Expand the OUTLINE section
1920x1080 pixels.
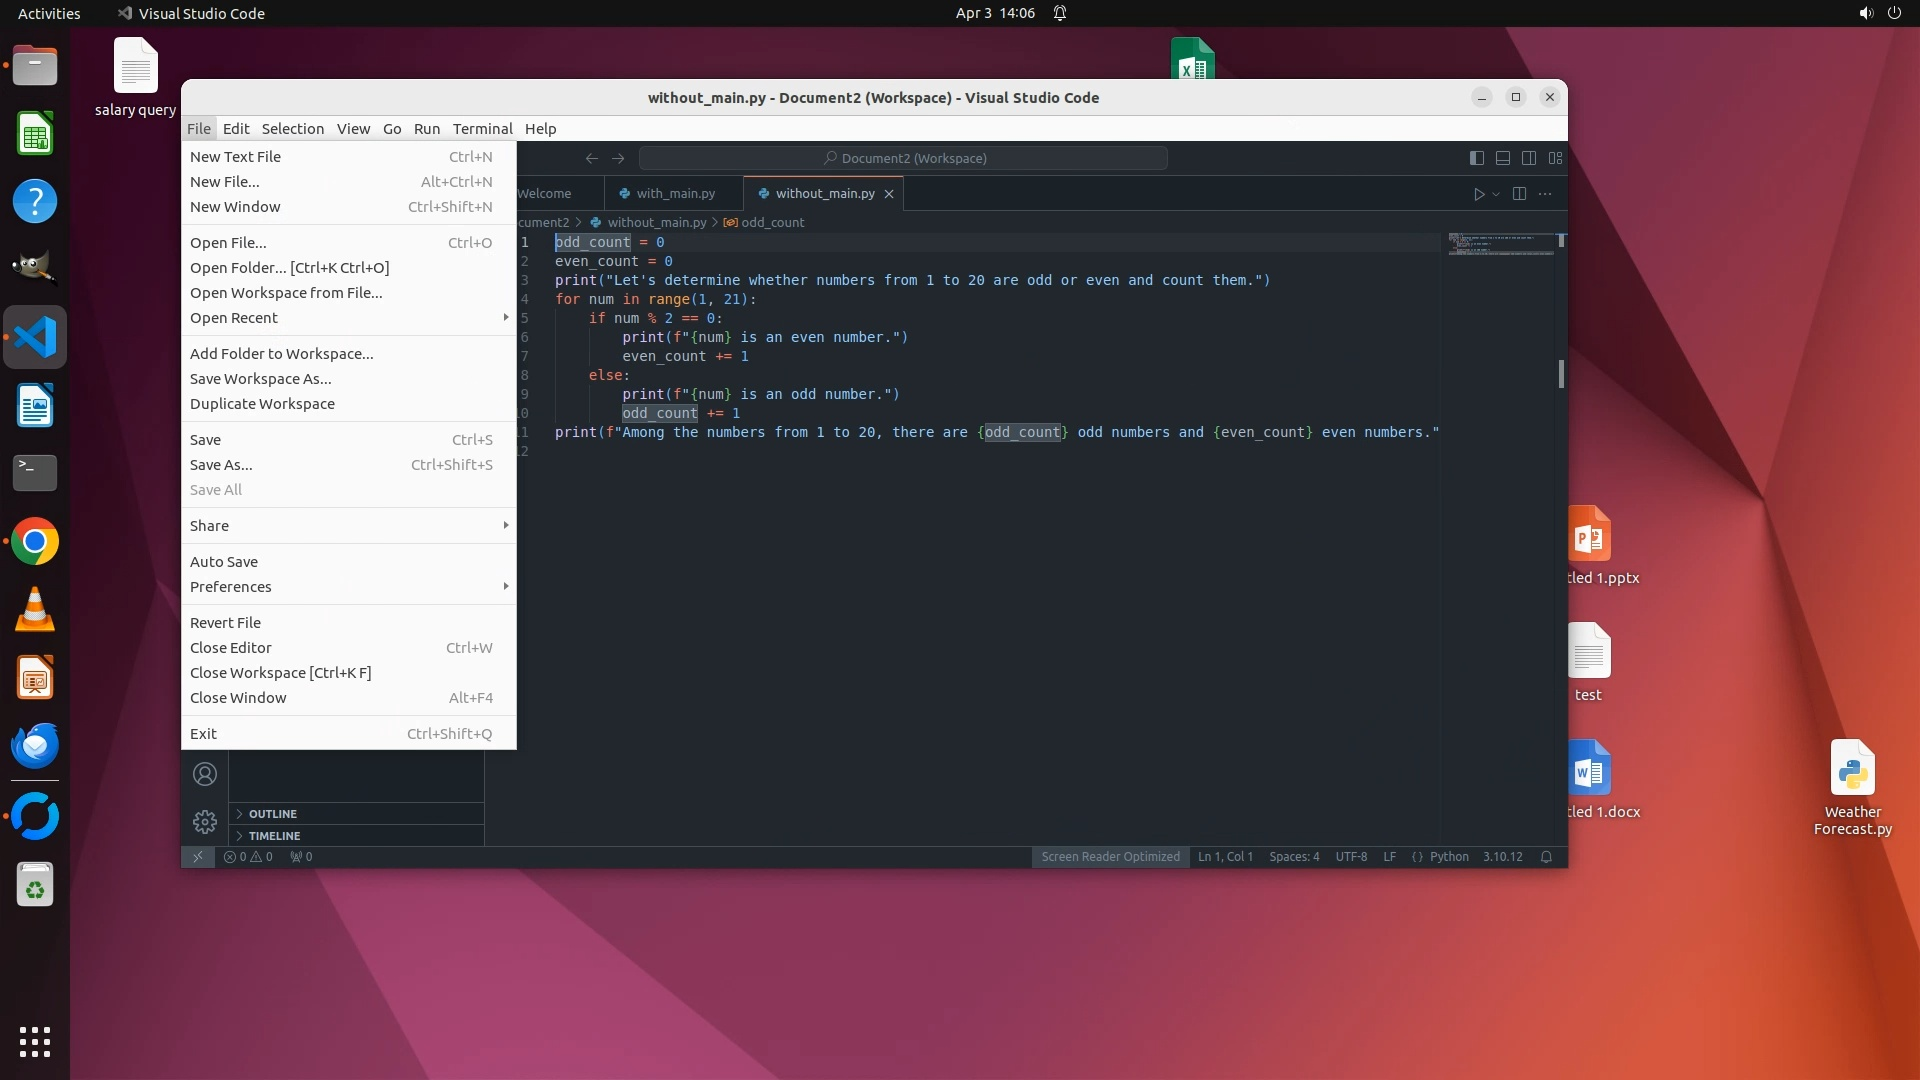point(273,814)
